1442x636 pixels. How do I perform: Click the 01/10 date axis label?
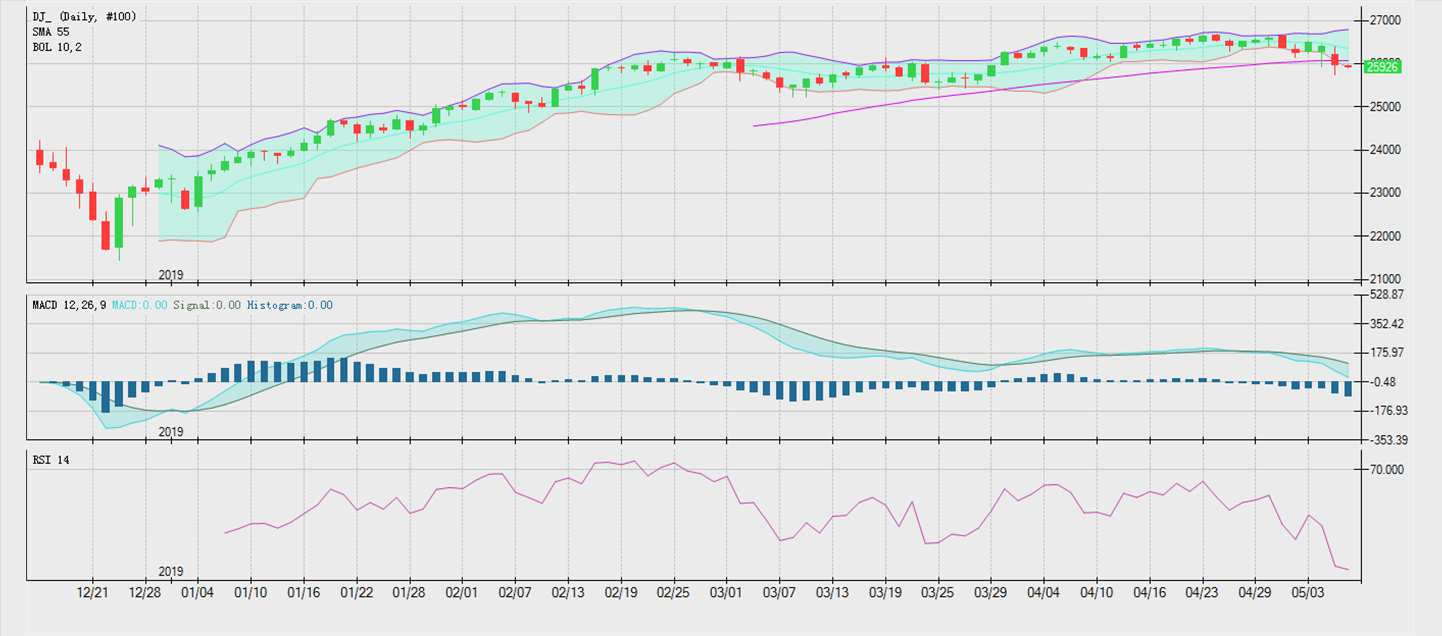[x=250, y=593]
